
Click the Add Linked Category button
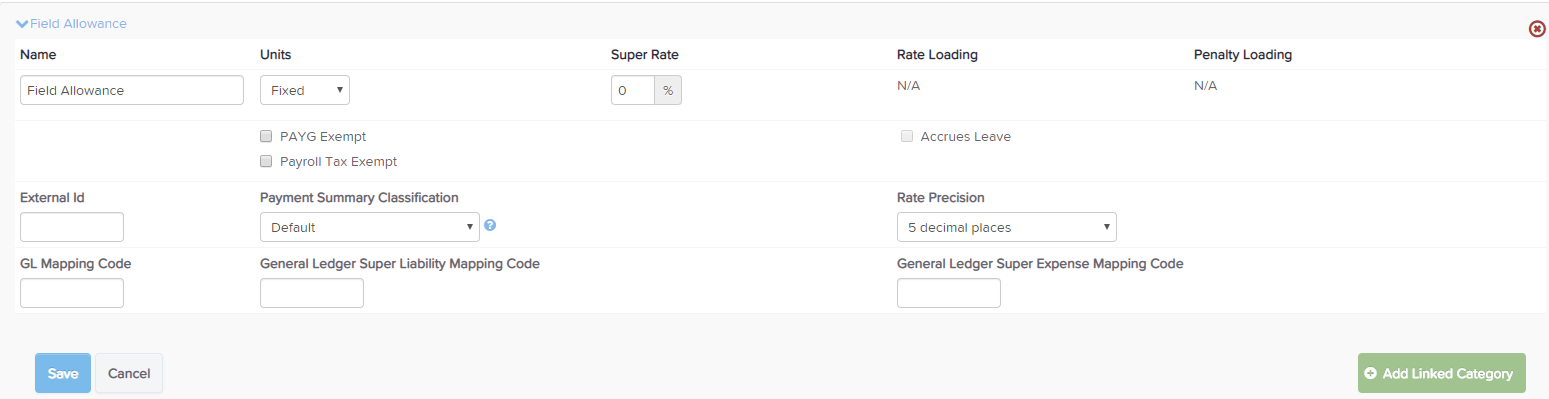pos(1442,373)
